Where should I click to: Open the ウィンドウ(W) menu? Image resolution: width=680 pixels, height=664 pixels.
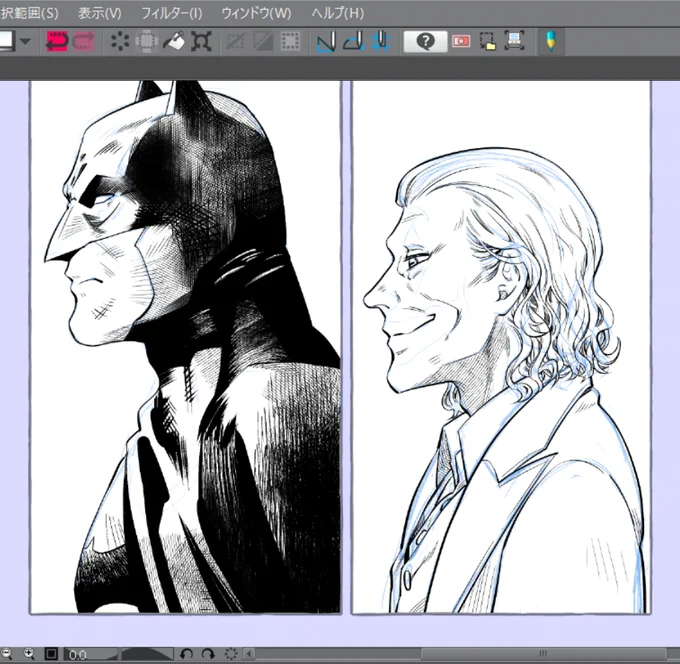pyautogui.click(x=256, y=13)
